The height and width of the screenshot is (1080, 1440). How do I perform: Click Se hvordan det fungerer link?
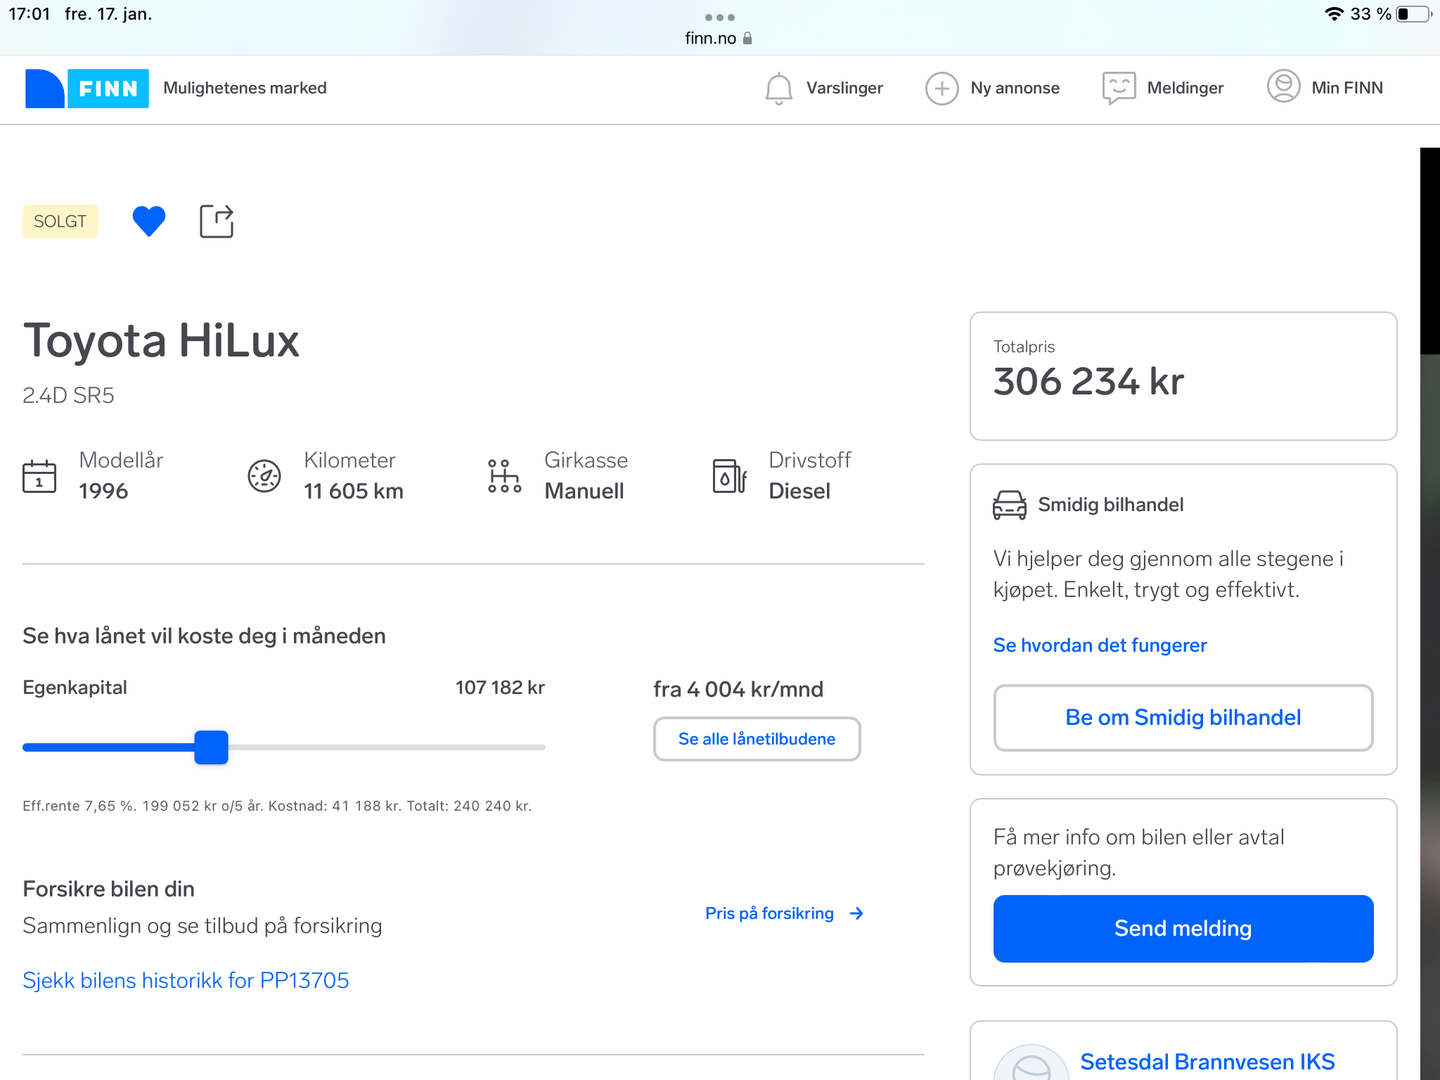pyautogui.click(x=1100, y=645)
